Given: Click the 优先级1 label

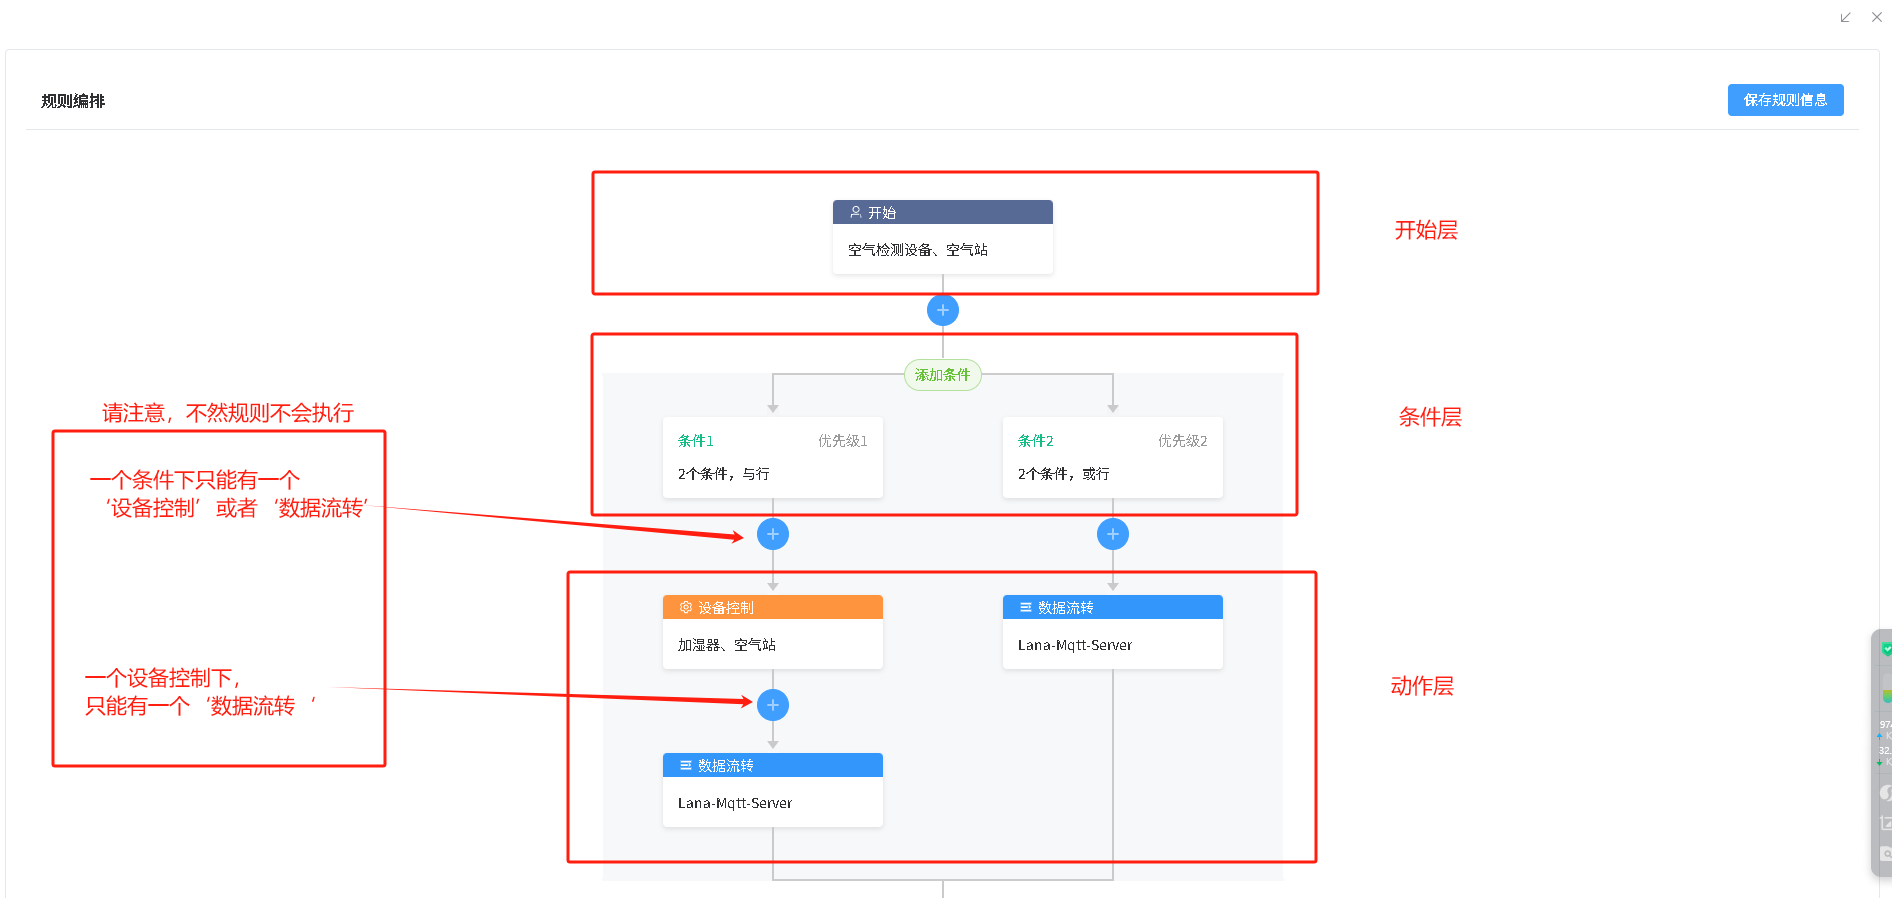Looking at the screenshot, I should click(842, 441).
